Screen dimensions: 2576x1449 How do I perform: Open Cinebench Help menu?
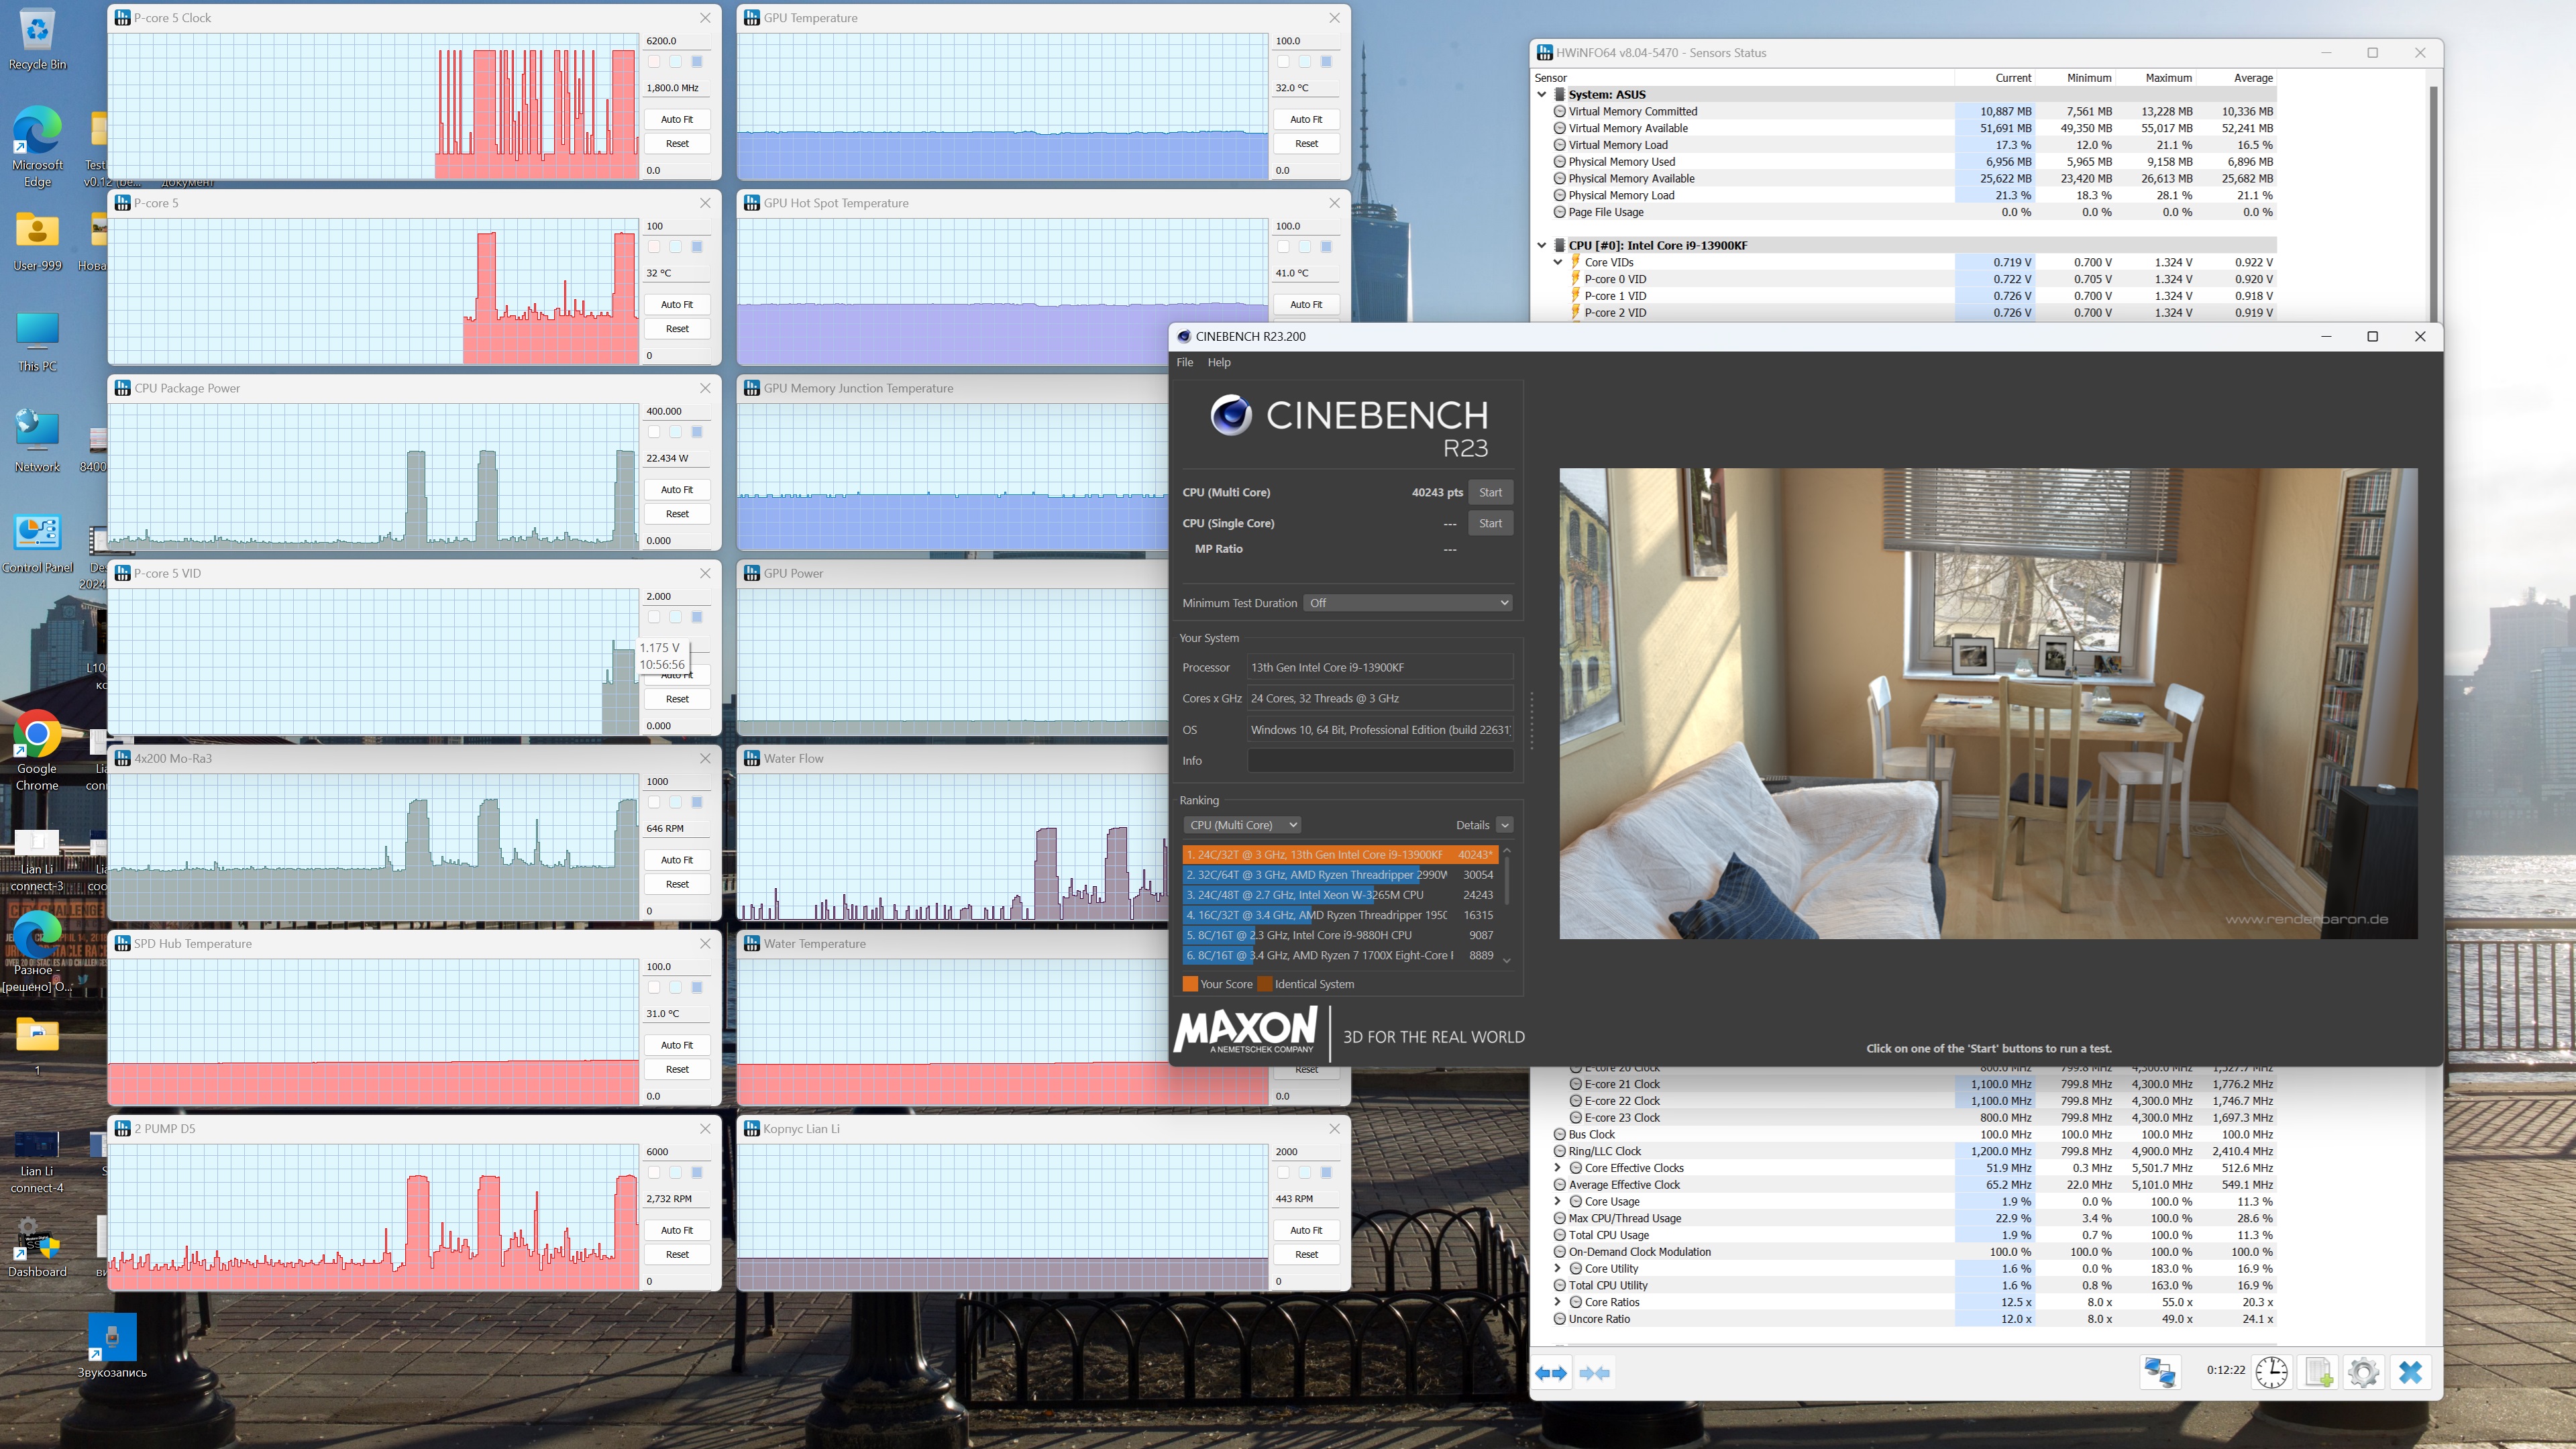[x=1218, y=362]
